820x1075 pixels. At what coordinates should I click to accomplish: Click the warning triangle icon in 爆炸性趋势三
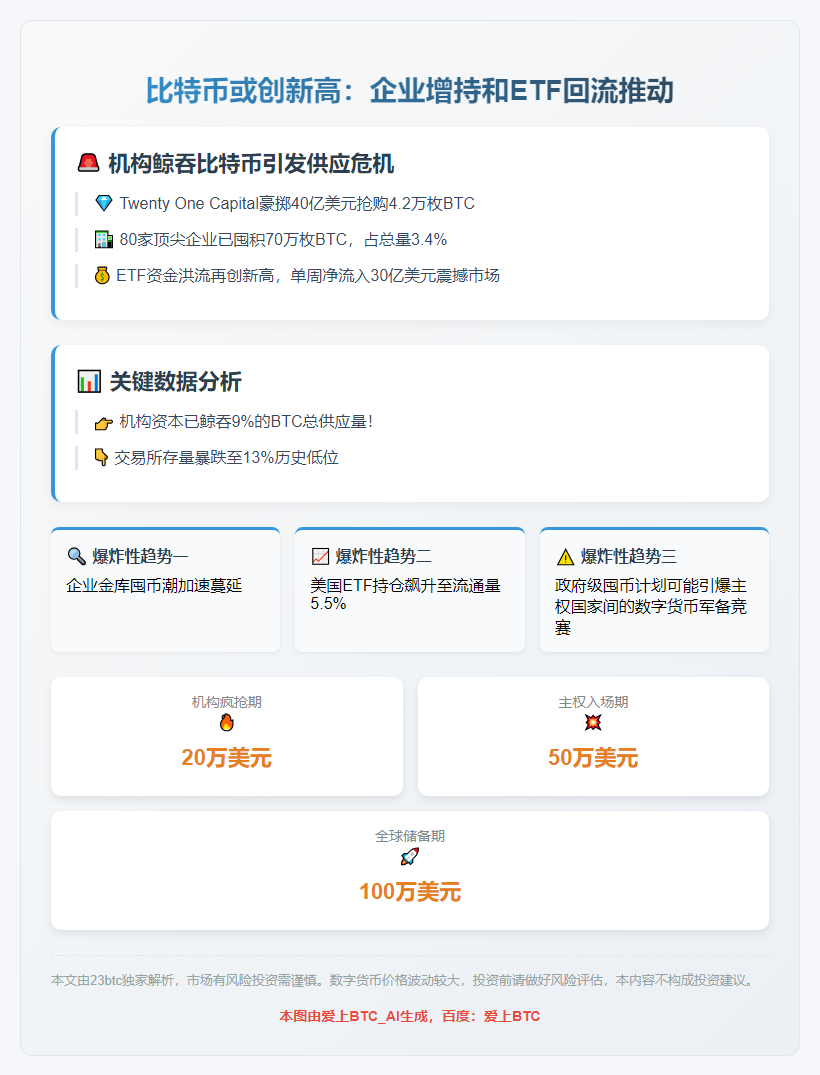566,557
